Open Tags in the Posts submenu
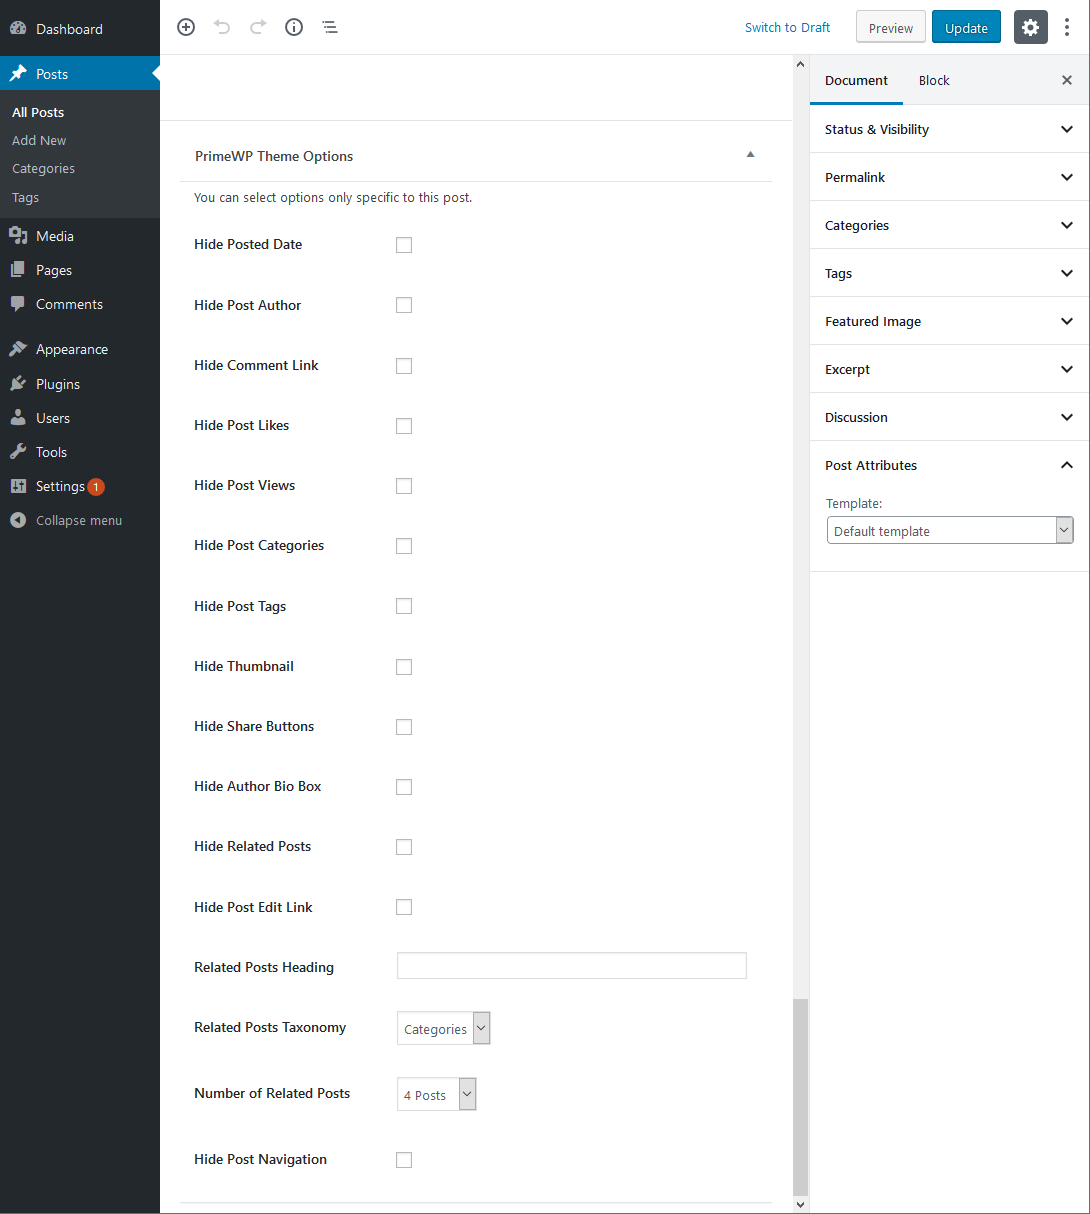 coord(25,197)
